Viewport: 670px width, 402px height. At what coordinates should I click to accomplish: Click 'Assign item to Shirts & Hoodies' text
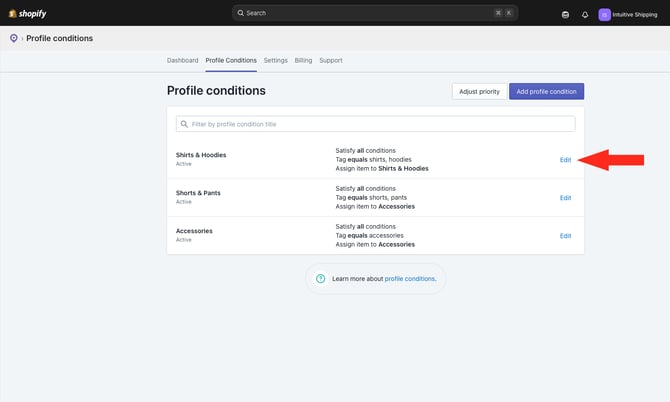[382, 168]
